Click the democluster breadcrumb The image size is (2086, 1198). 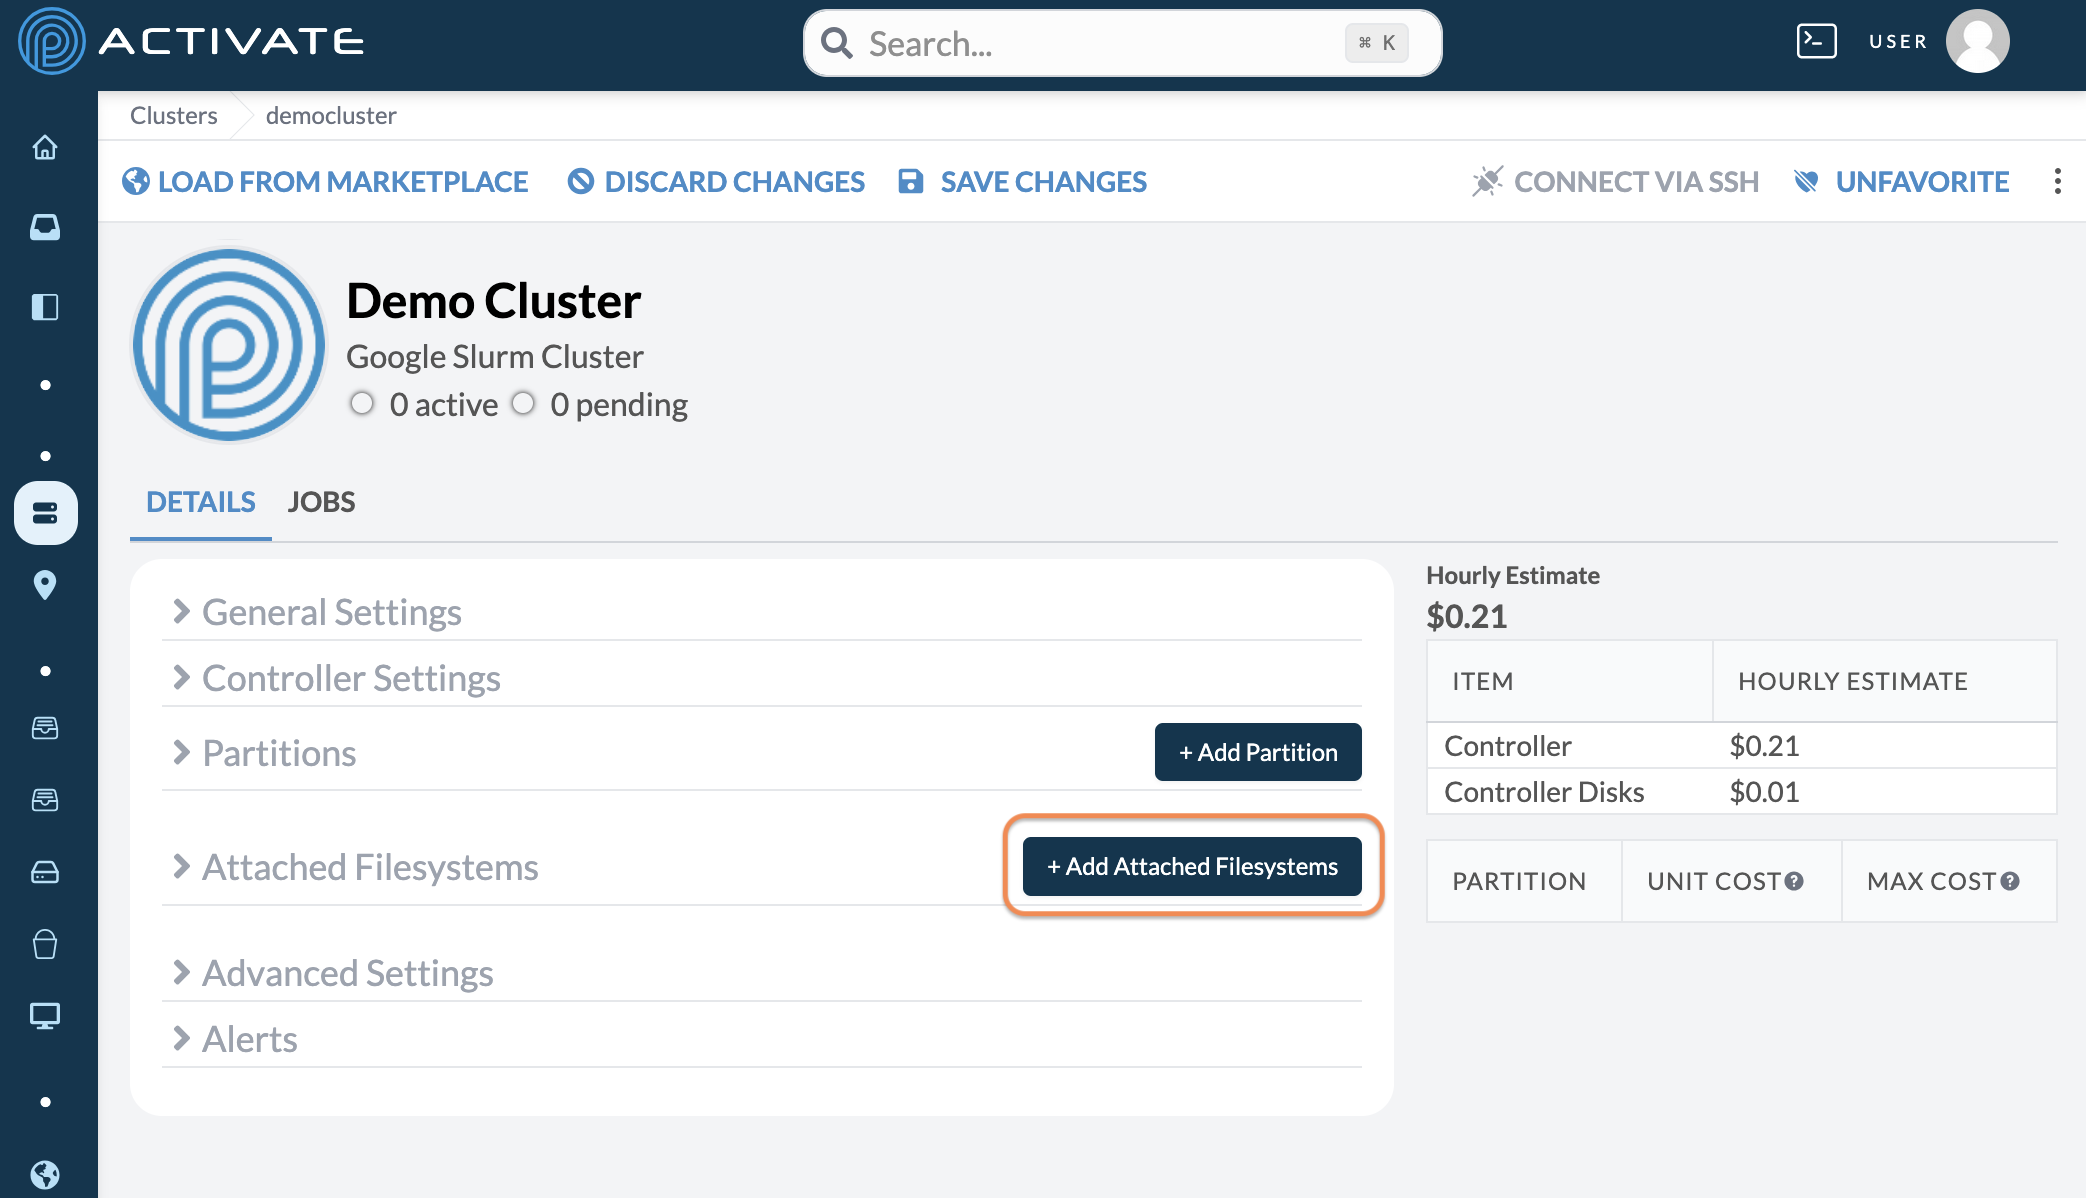pyautogui.click(x=331, y=116)
